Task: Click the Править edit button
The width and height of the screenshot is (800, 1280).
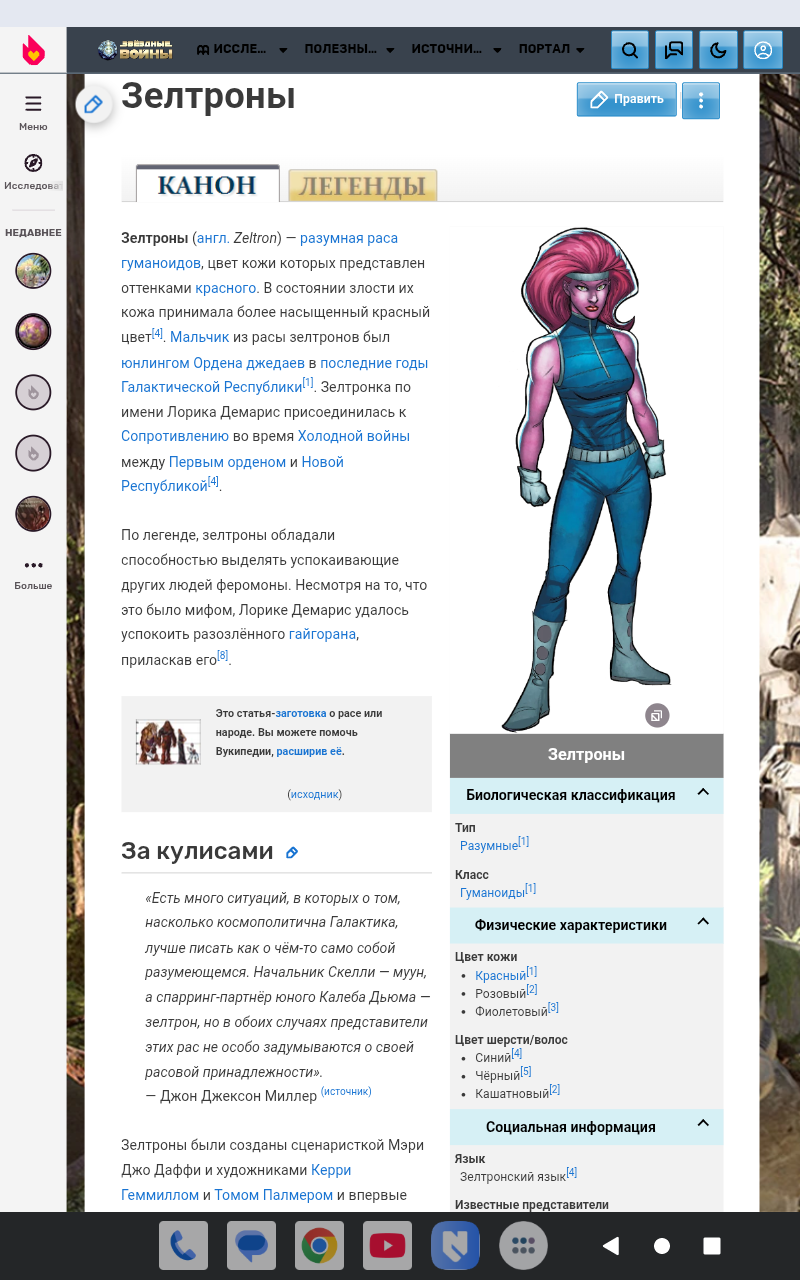Action: click(x=627, y=99)
